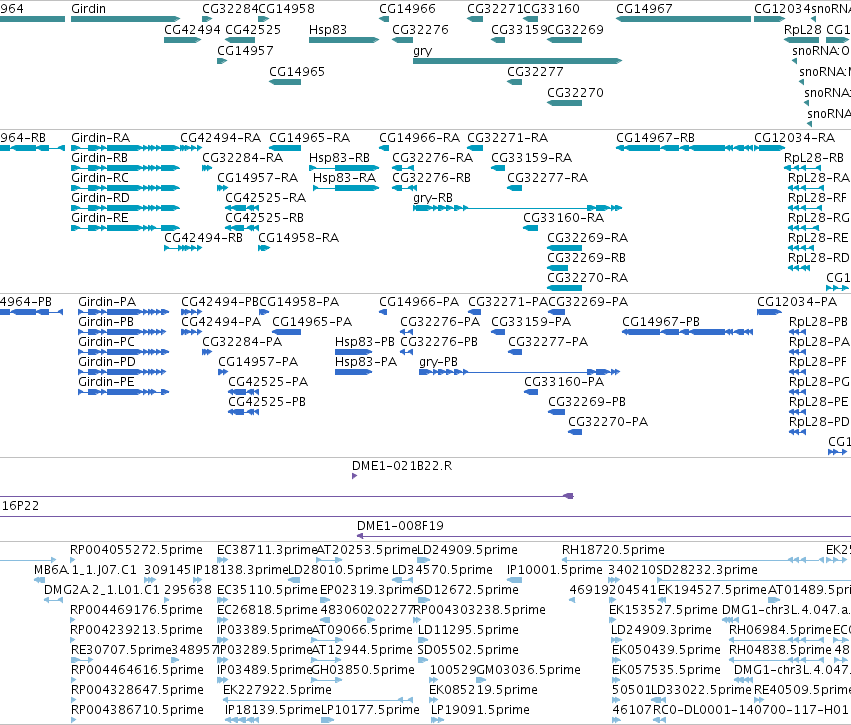Image resolution: width=851 pixels, height=725 pixels.
Task: Select the CG14967 gene bar
Action: (x=683, y=19)
